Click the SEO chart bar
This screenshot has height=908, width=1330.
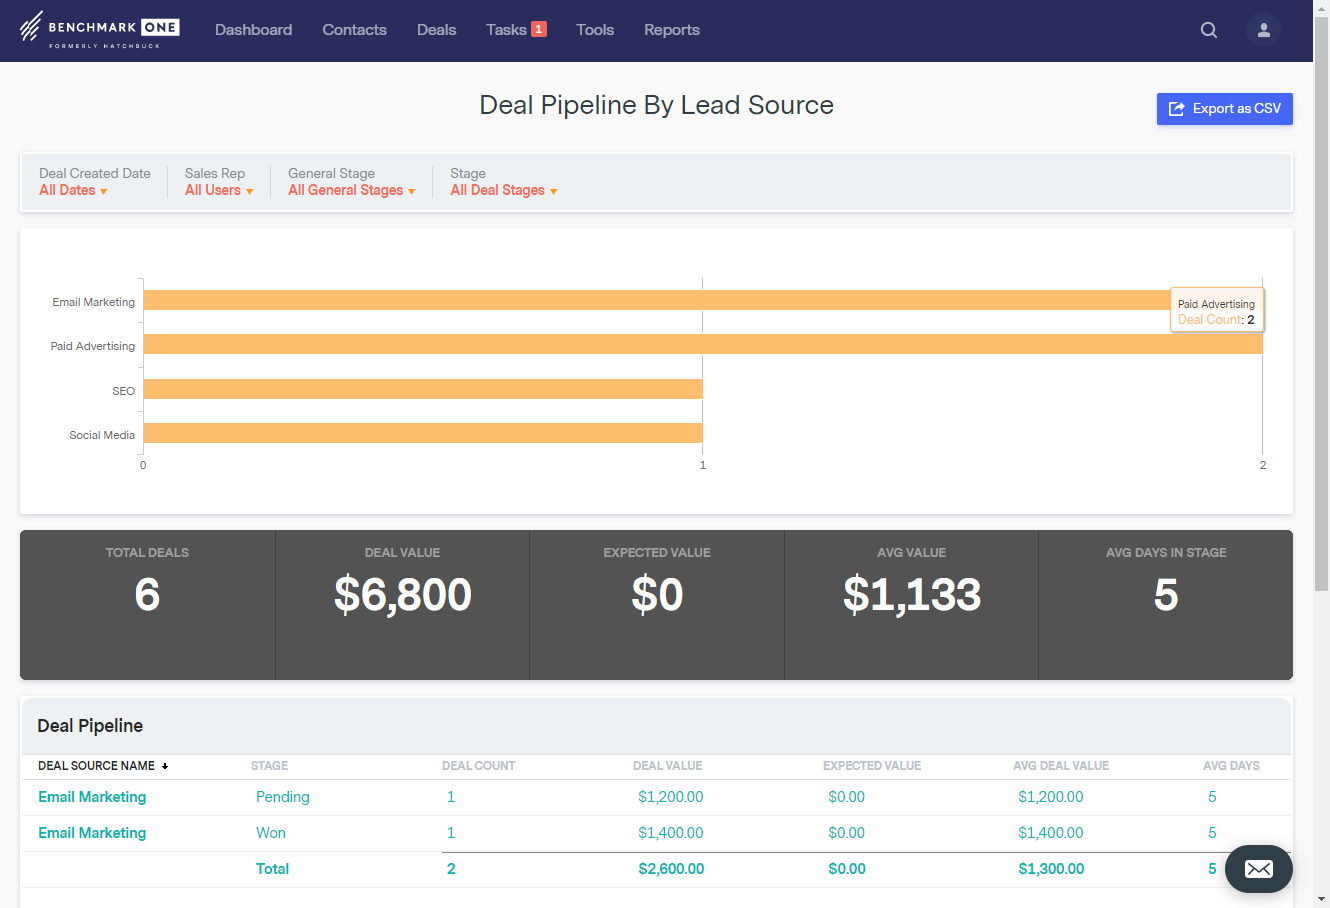click(423, 389)
